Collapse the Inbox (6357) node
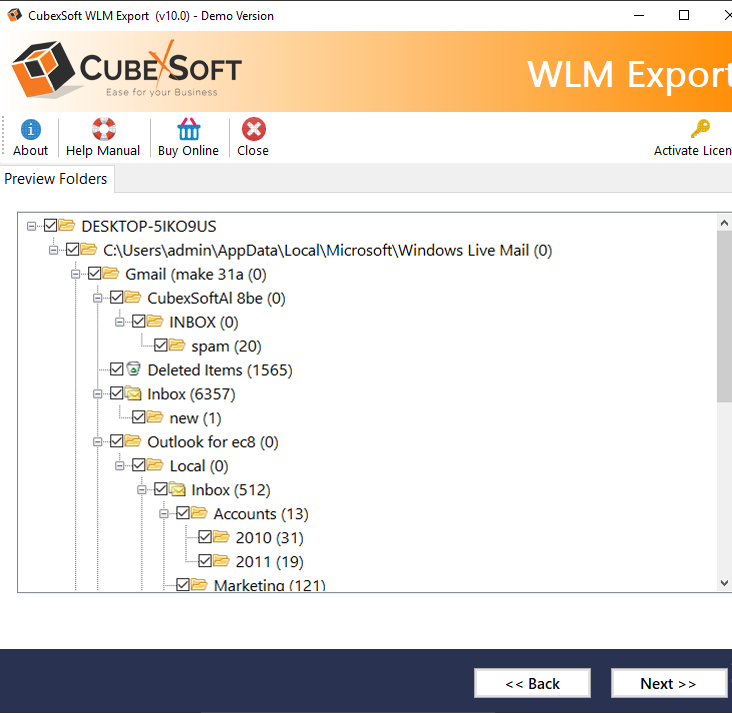 tap(97, 394)
